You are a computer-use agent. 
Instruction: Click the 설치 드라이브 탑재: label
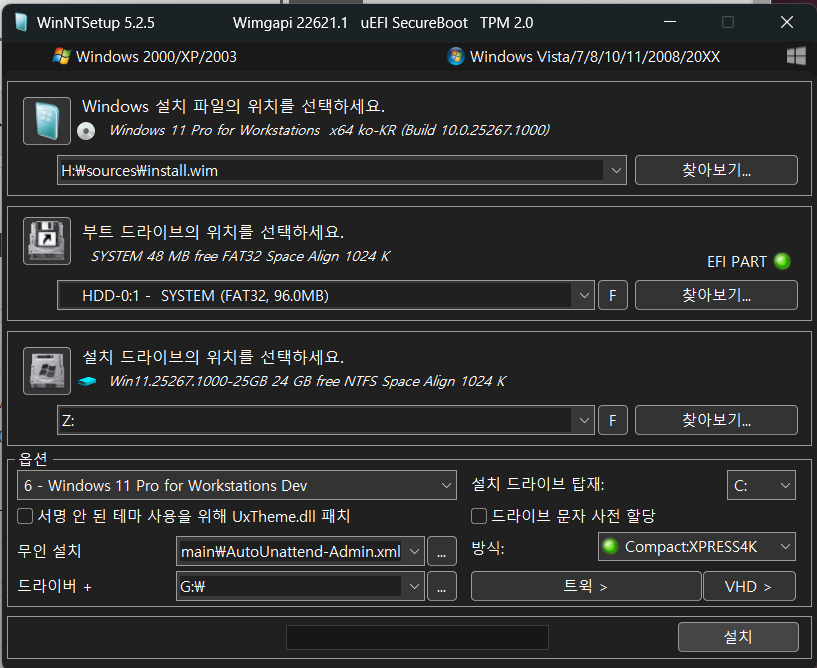[538, 484]
